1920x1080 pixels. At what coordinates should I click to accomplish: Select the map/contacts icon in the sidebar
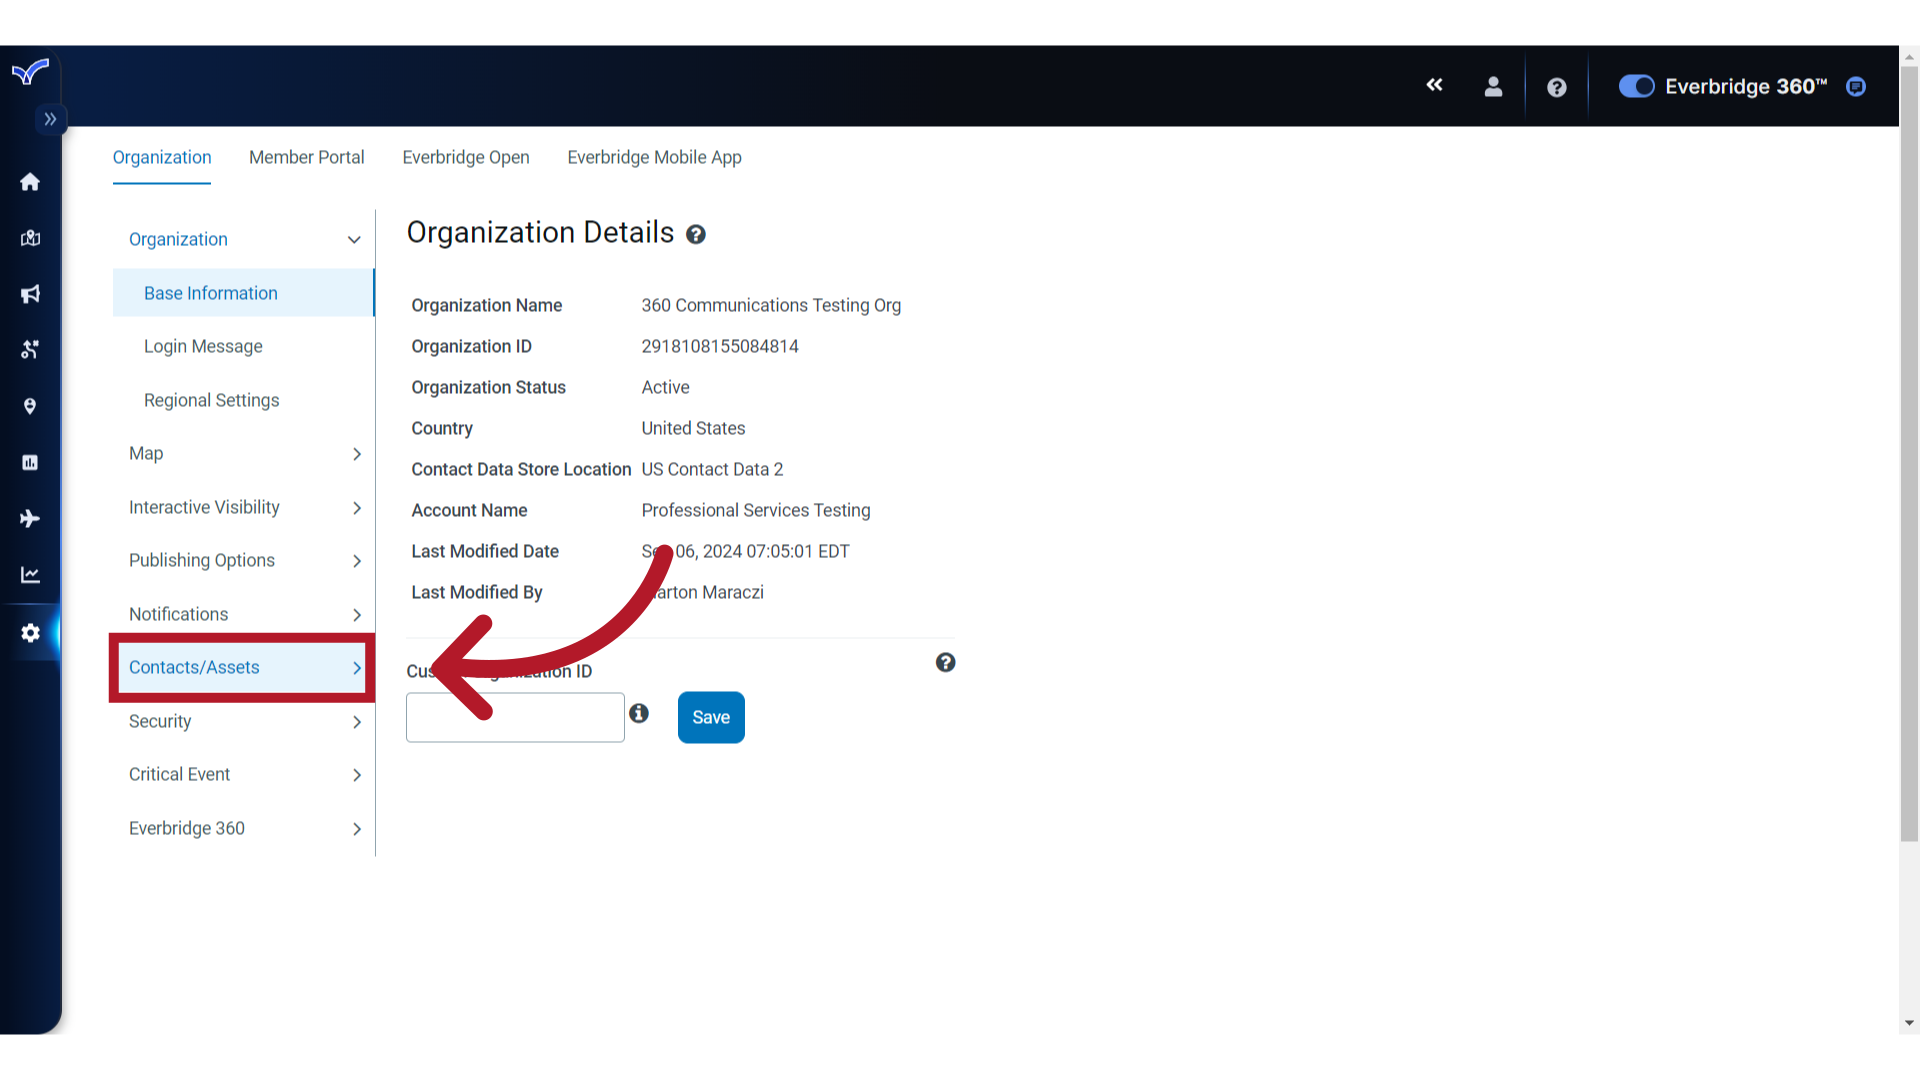[30, 238]
